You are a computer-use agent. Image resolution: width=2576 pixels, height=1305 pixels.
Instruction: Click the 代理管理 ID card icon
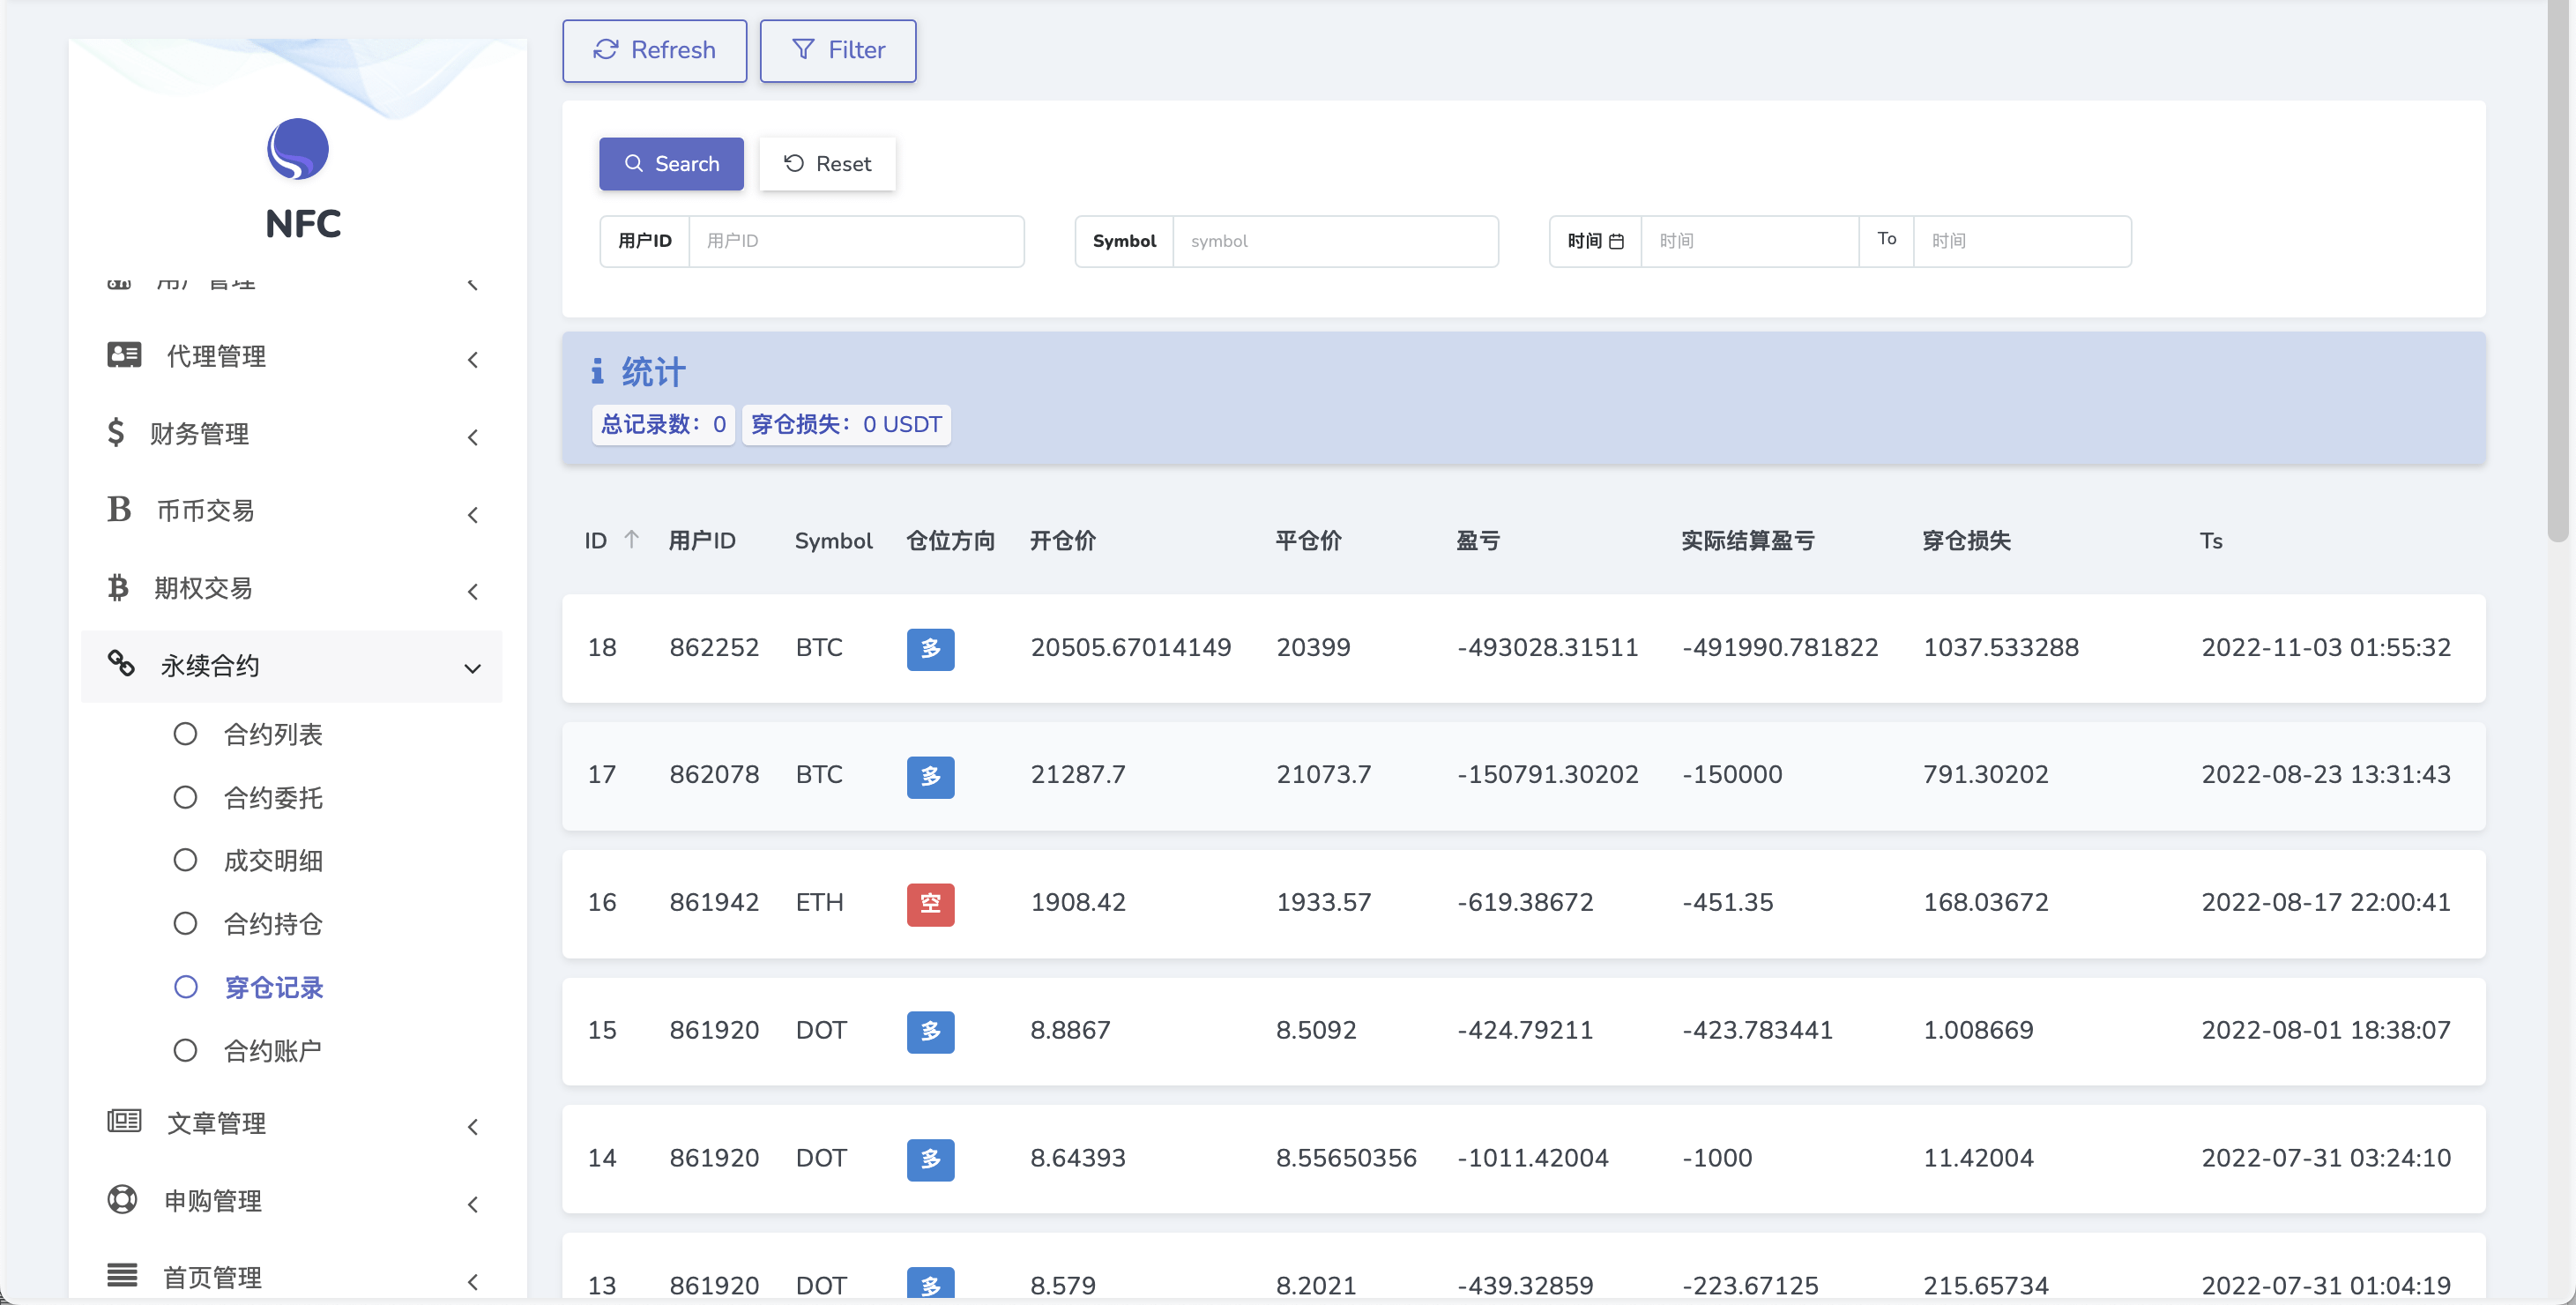point(124,355)
